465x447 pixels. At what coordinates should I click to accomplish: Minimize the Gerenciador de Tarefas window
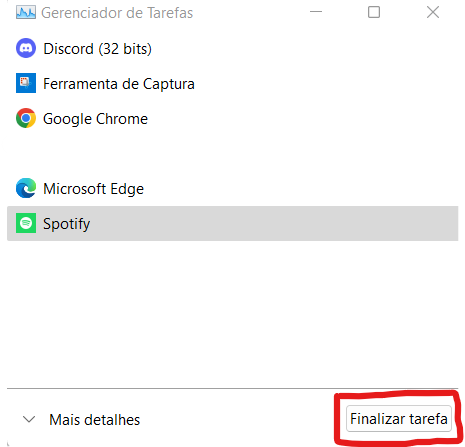click(316, 12)
